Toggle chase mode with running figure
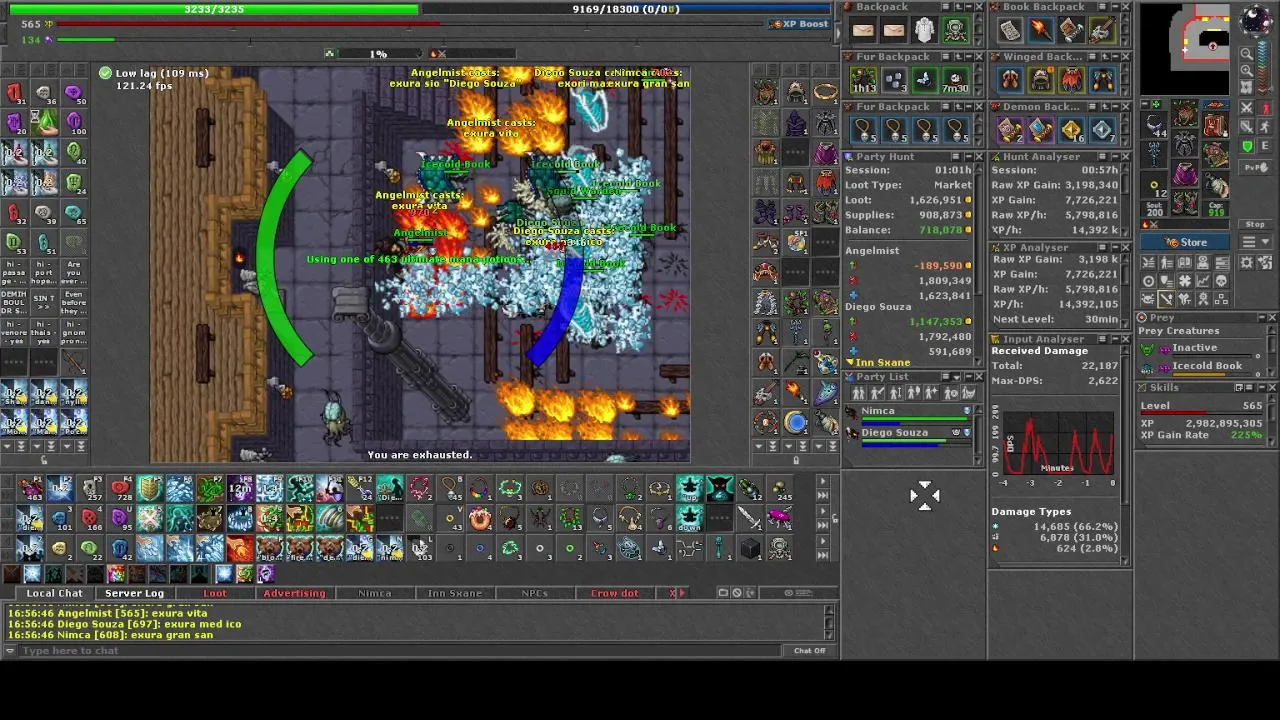The height and width of the screenshot is (720, 1280). [x=1265, y=127]
